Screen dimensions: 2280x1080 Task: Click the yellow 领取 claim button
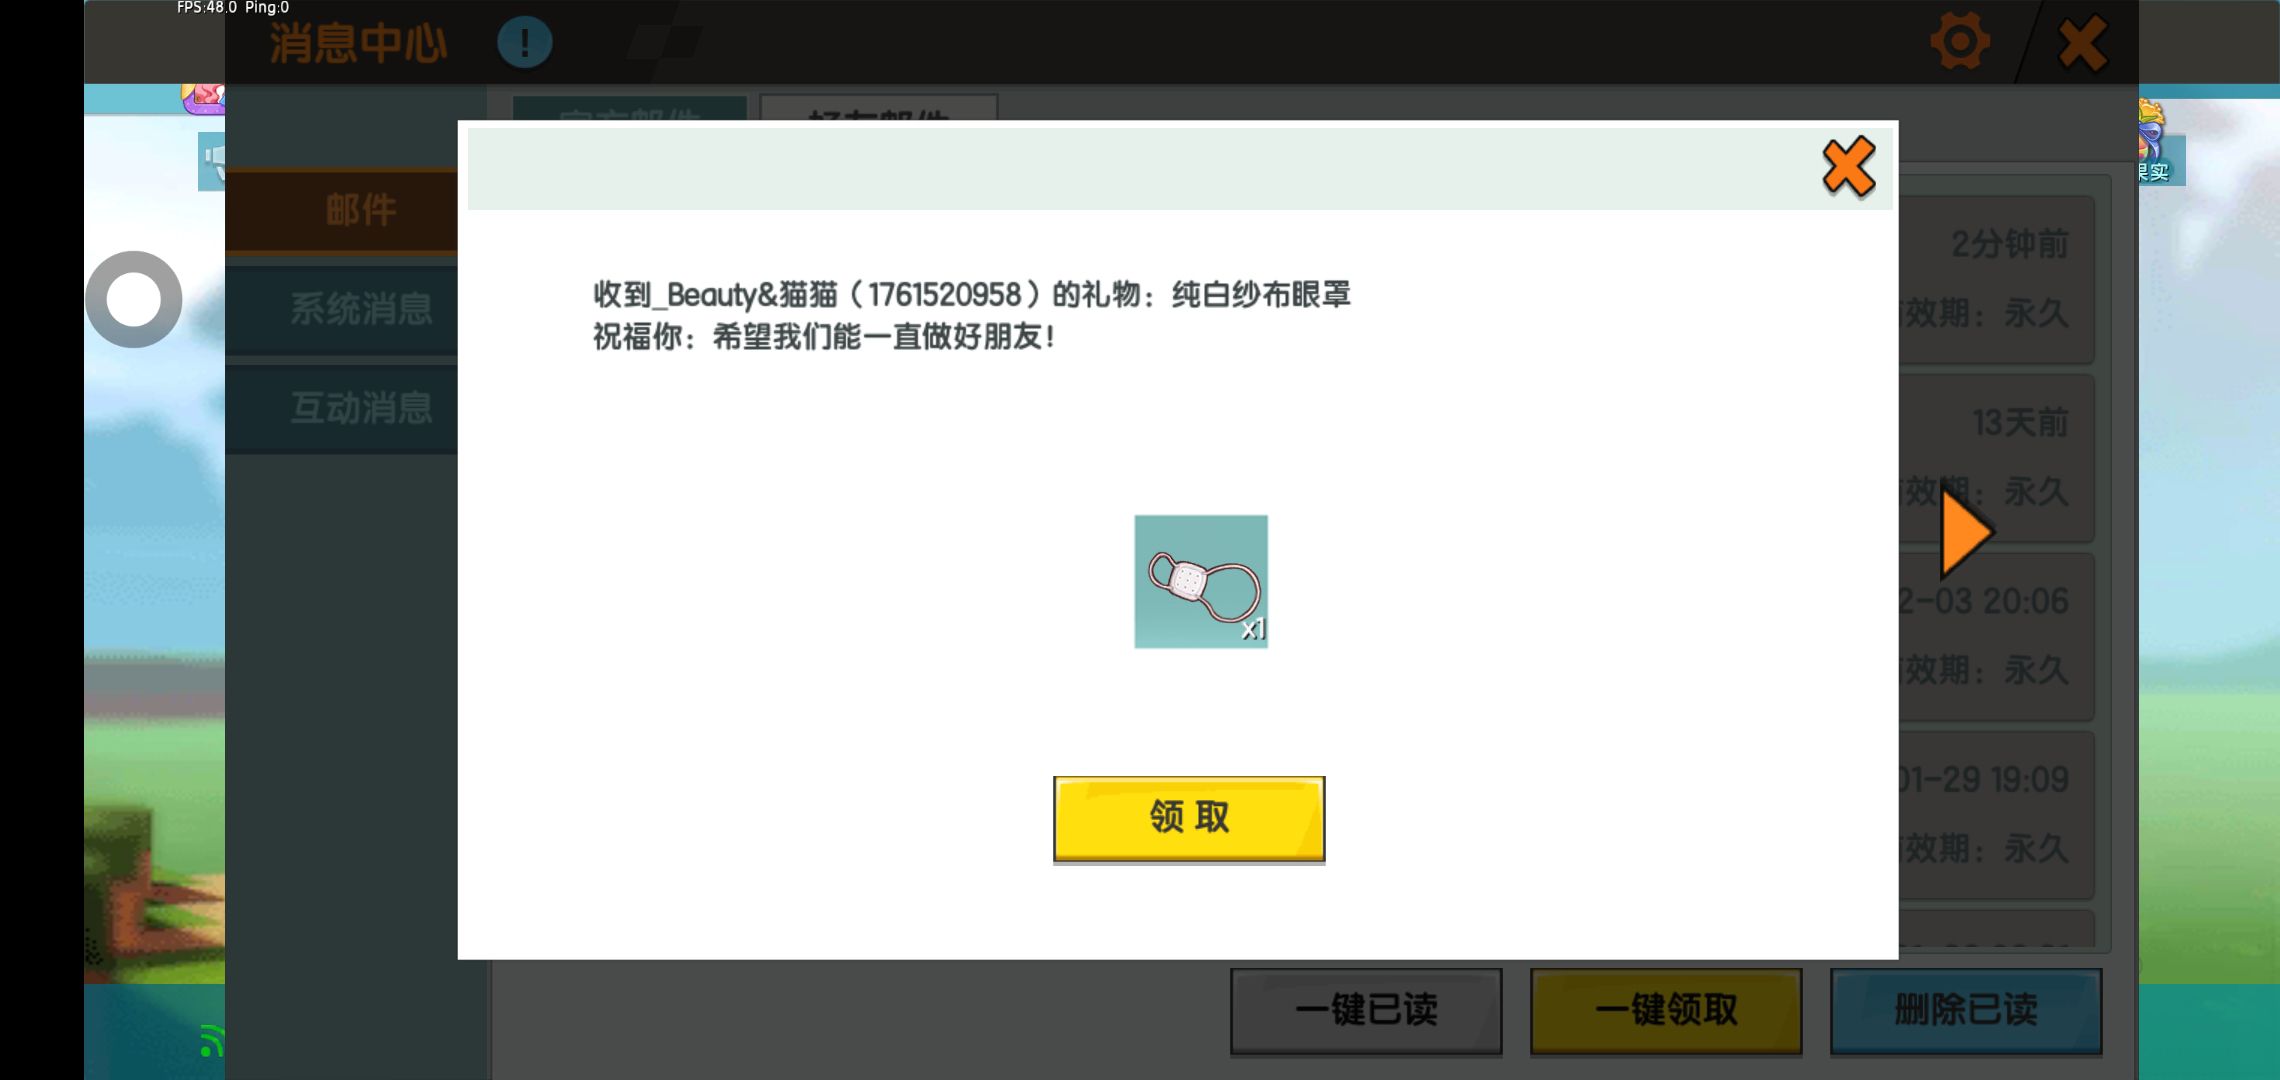point(1188,818)
